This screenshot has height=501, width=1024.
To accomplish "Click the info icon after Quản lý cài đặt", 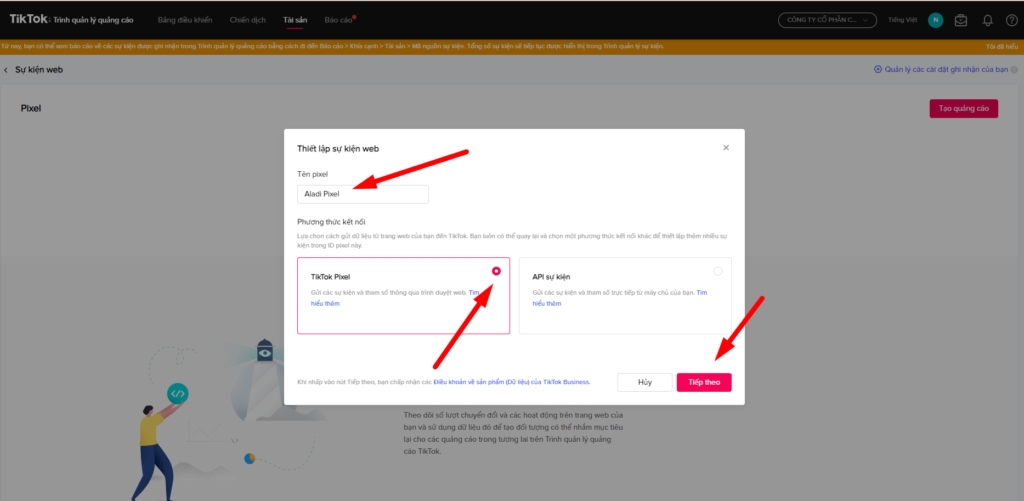I will click(878, 70).
